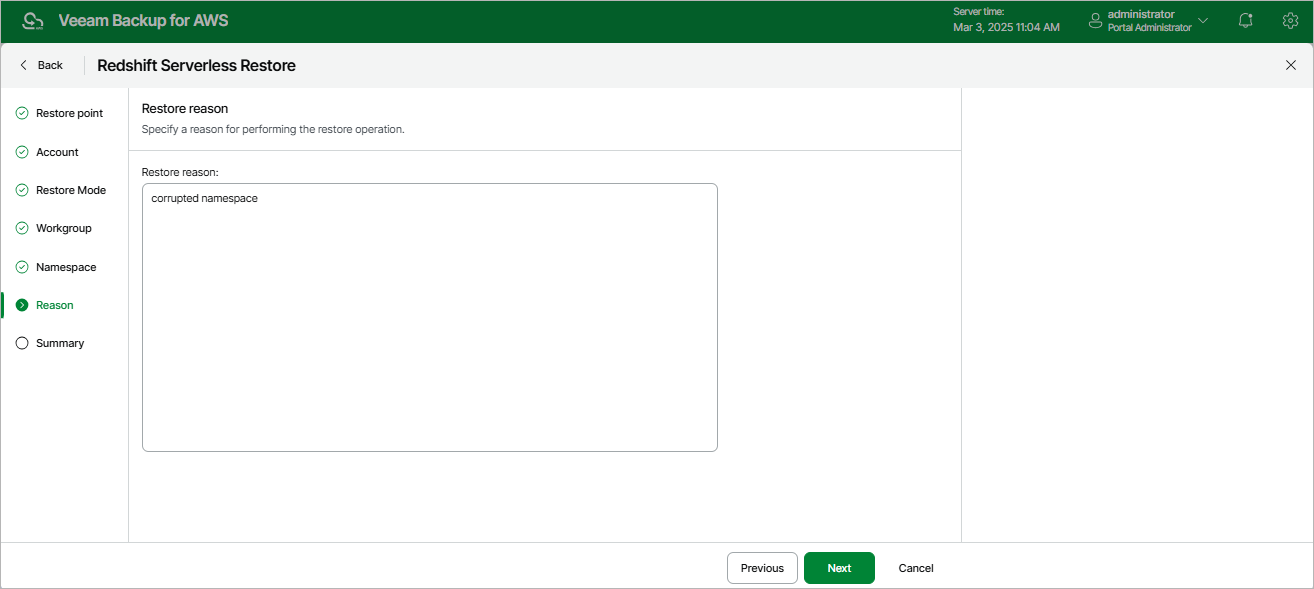The height and width of the screenshot is (589, 1314).
Task: Click the Back arrow icon
Action: point(24,65)
